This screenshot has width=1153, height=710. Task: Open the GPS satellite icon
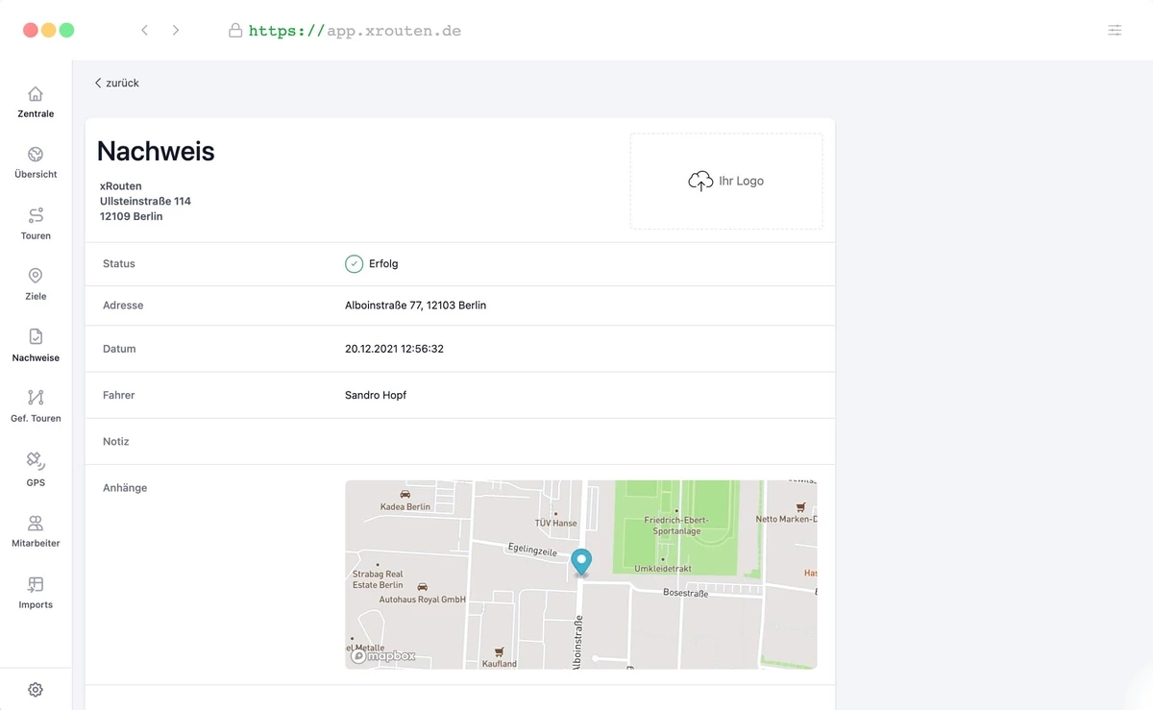coord(35,461)
